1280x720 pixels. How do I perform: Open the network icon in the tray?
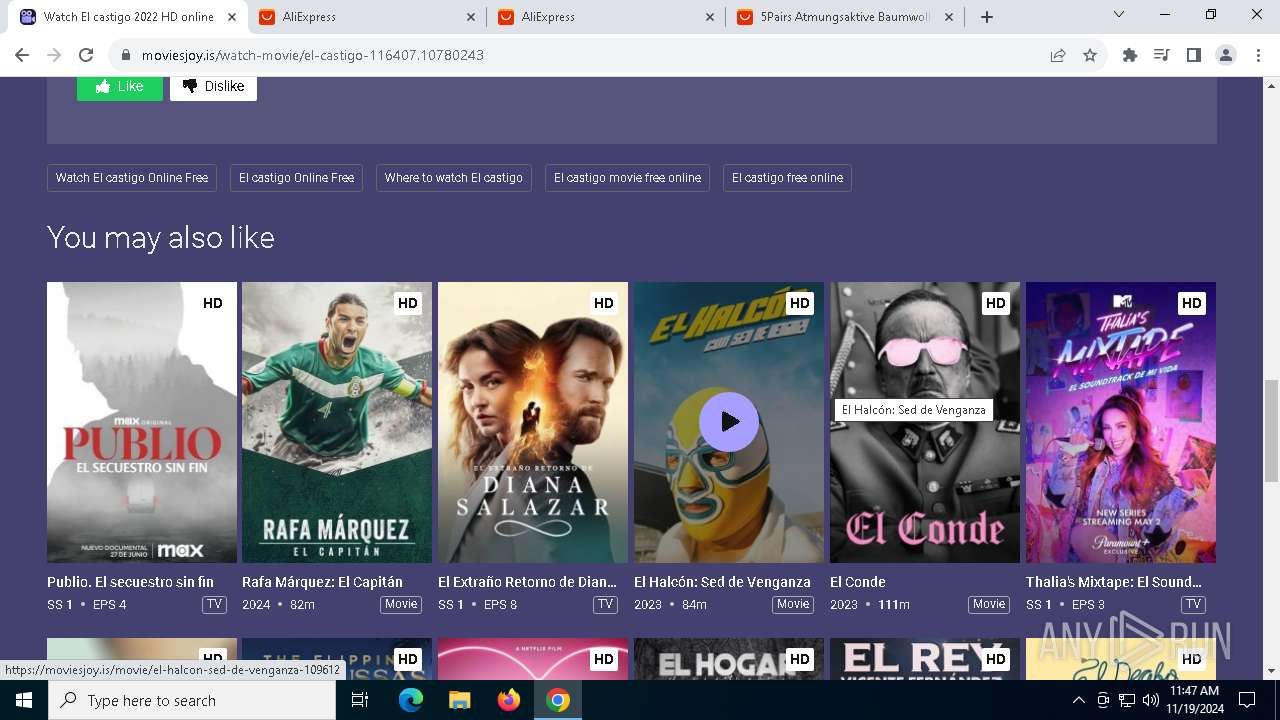pyautogui.click(x=1127, y=700)
